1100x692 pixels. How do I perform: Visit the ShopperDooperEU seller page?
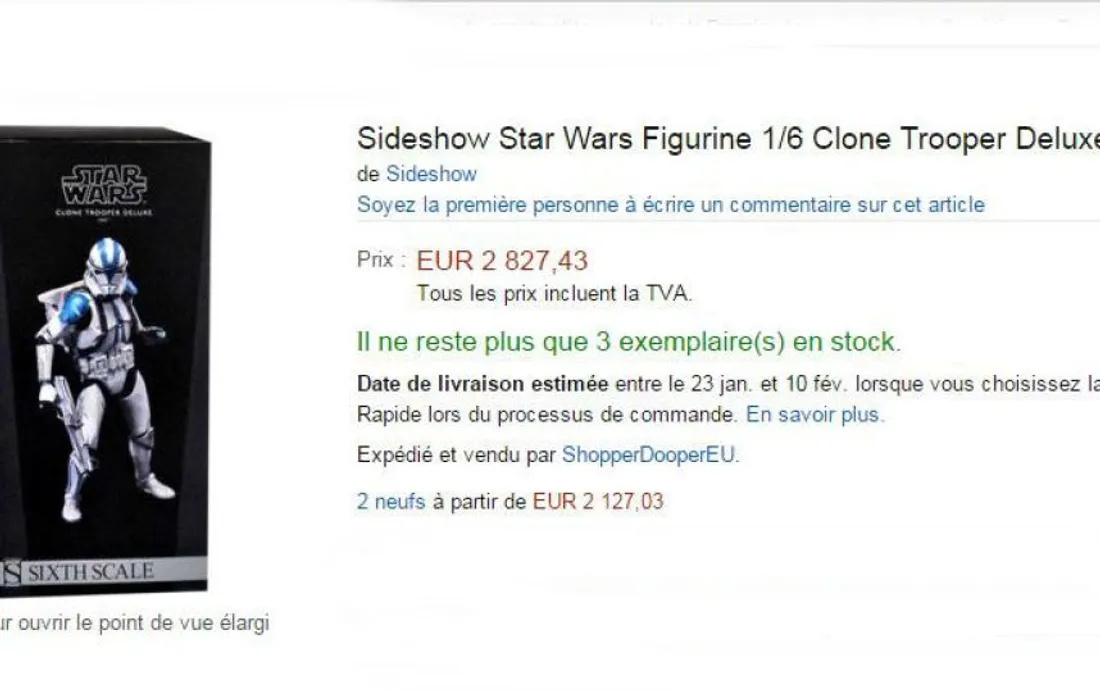(650, 455)
